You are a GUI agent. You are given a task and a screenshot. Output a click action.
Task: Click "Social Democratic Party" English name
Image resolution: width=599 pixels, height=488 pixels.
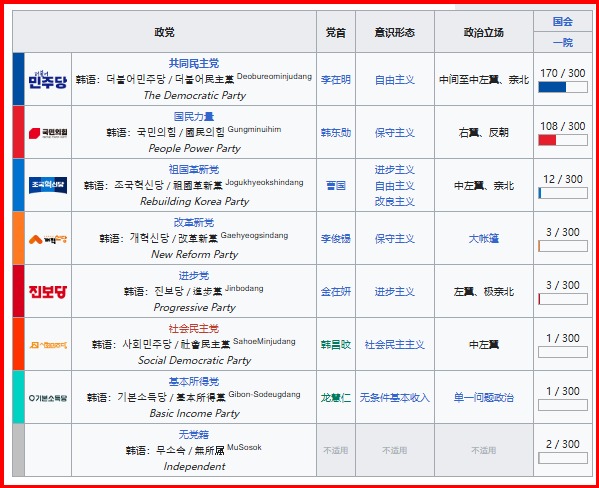pyautogui.click(x=194, y=360)
